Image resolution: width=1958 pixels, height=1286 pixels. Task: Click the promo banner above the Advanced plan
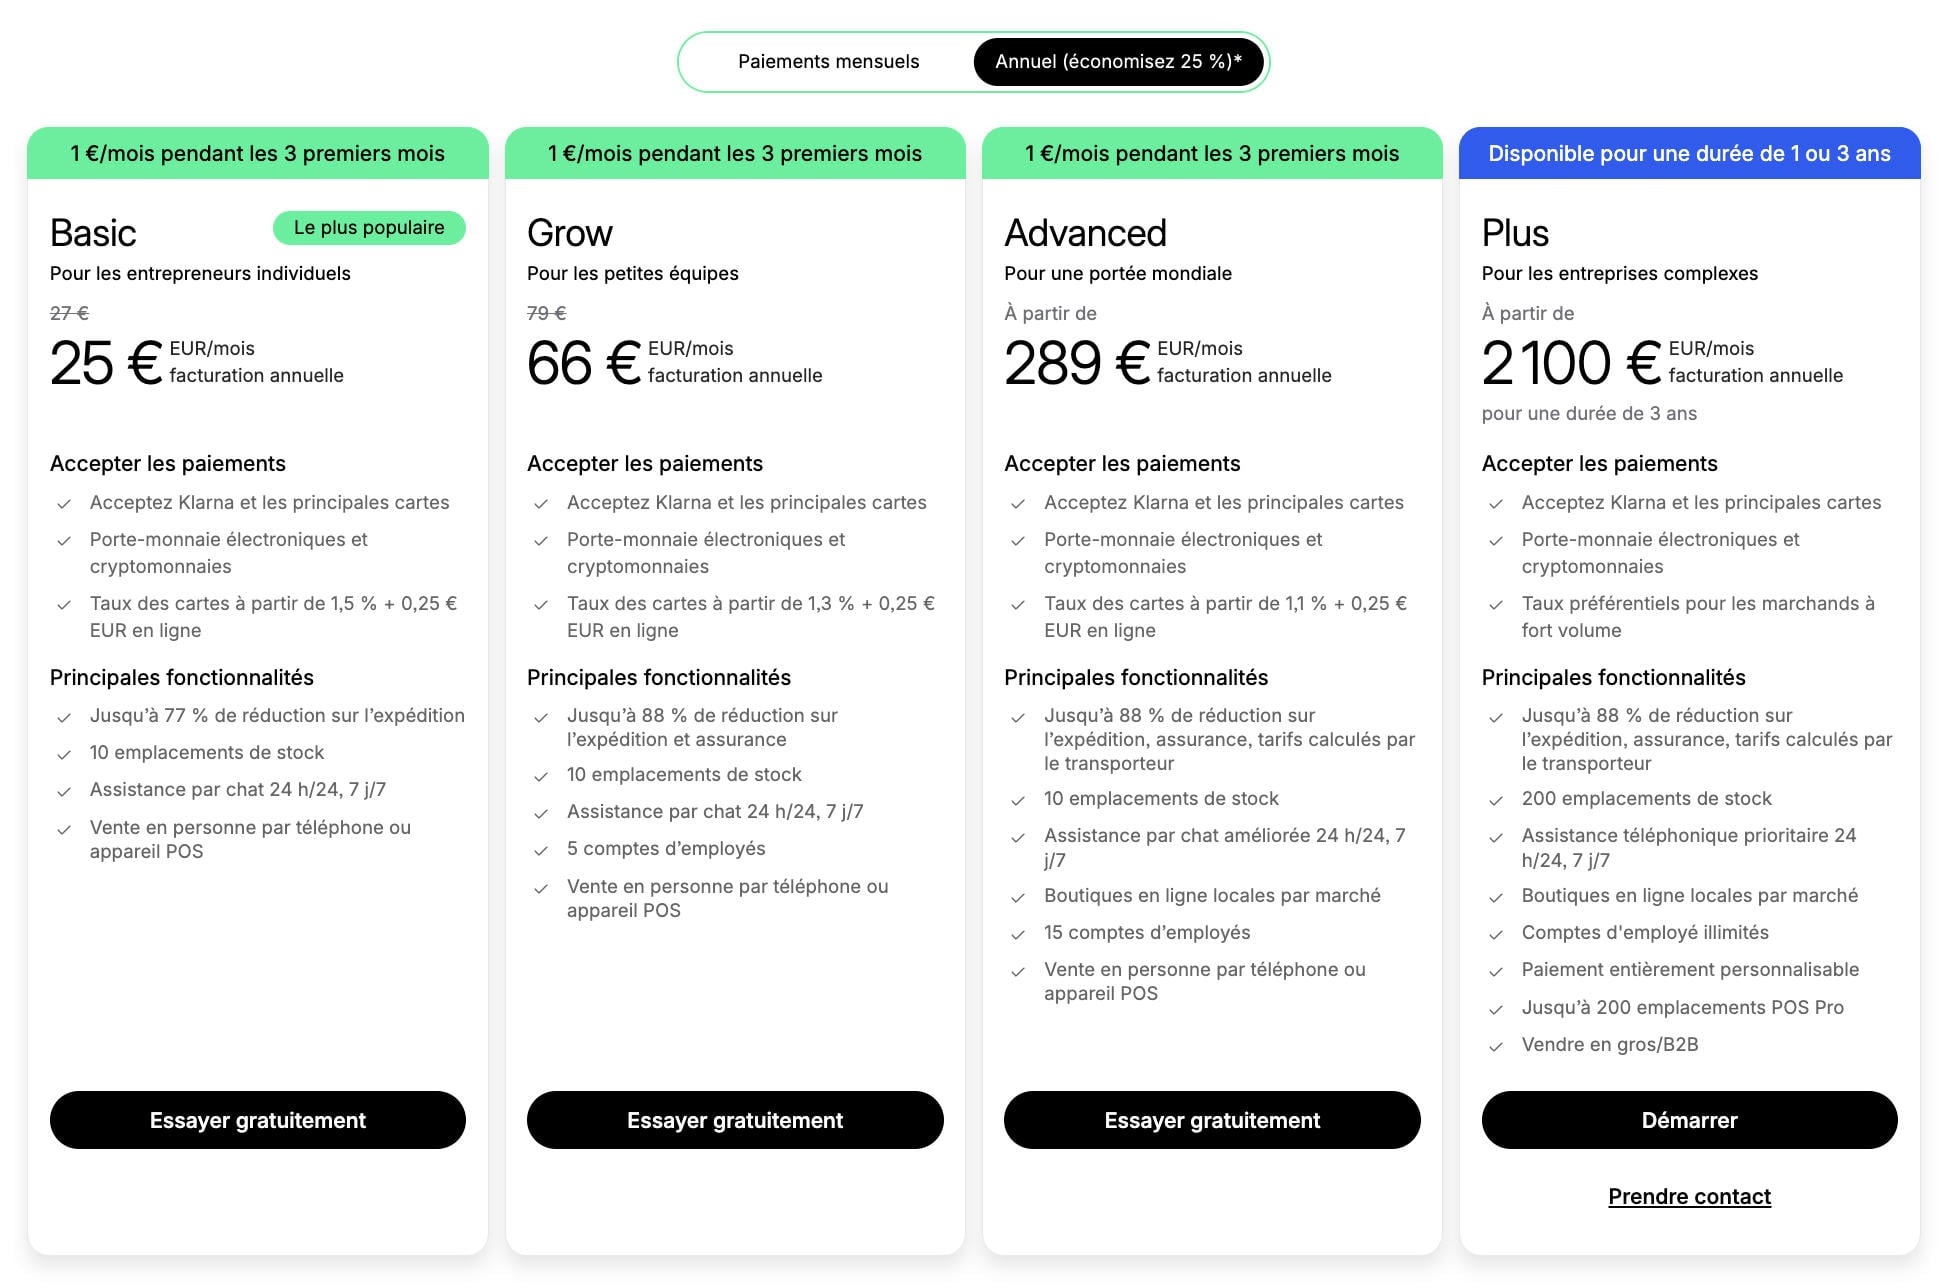[x=1211, y=153]
